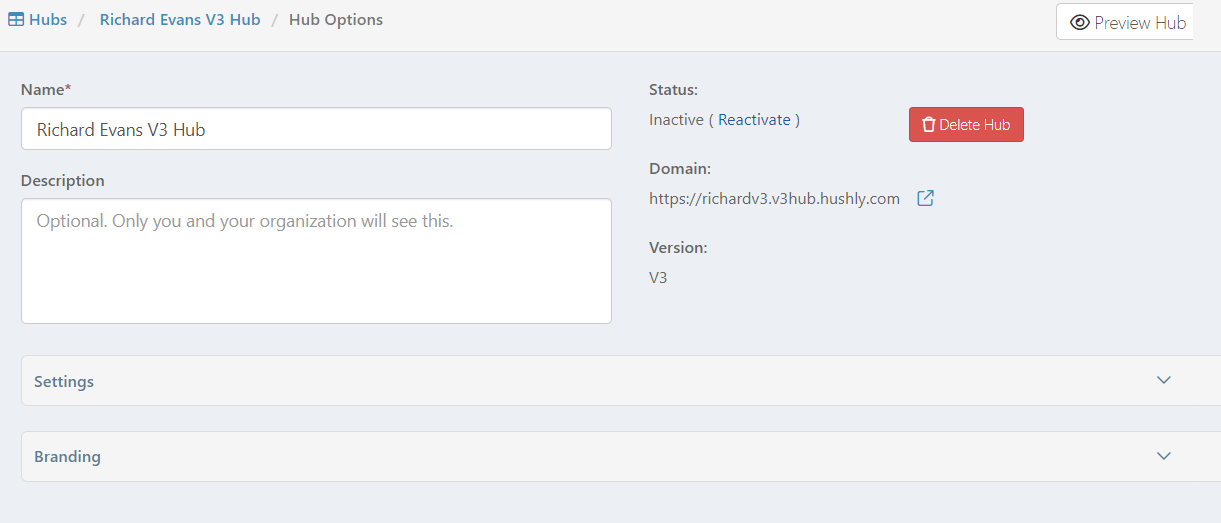Screen dimensions: 1221x523
Task: Click the Version: label
Action: coord(678,248)
